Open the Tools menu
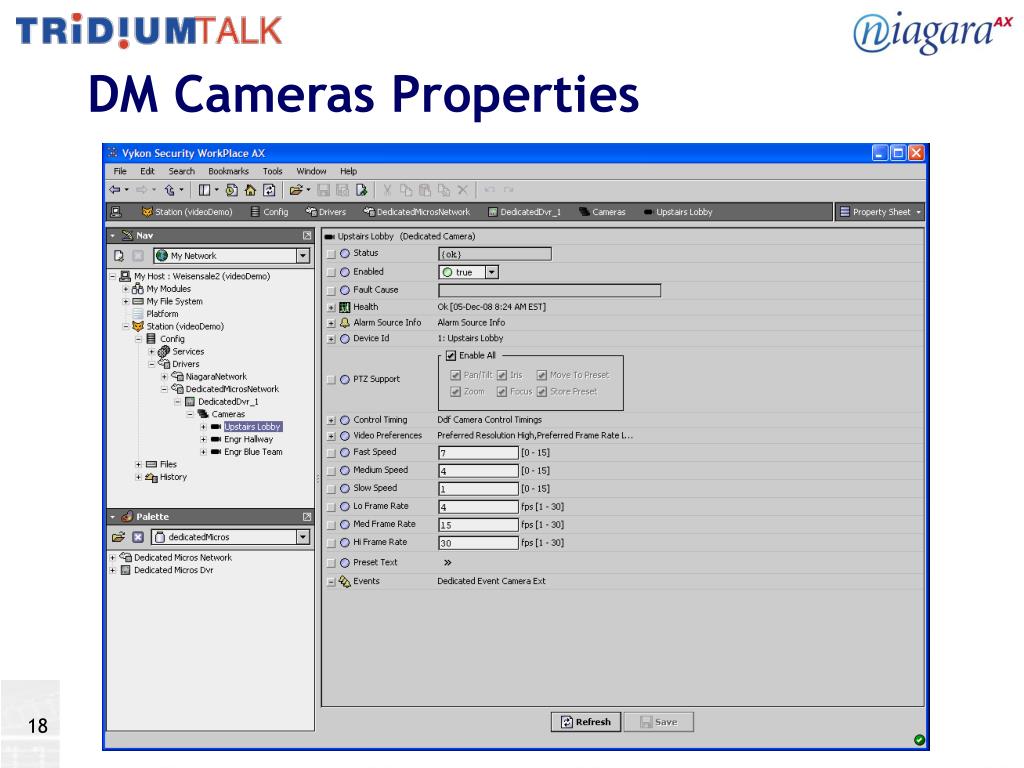 coord(273,171)
